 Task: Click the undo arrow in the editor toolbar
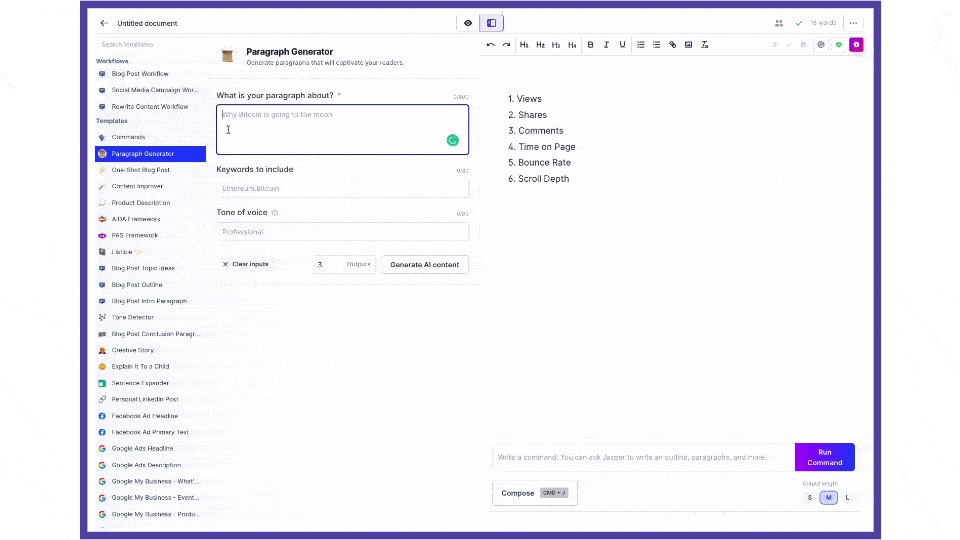490,45
